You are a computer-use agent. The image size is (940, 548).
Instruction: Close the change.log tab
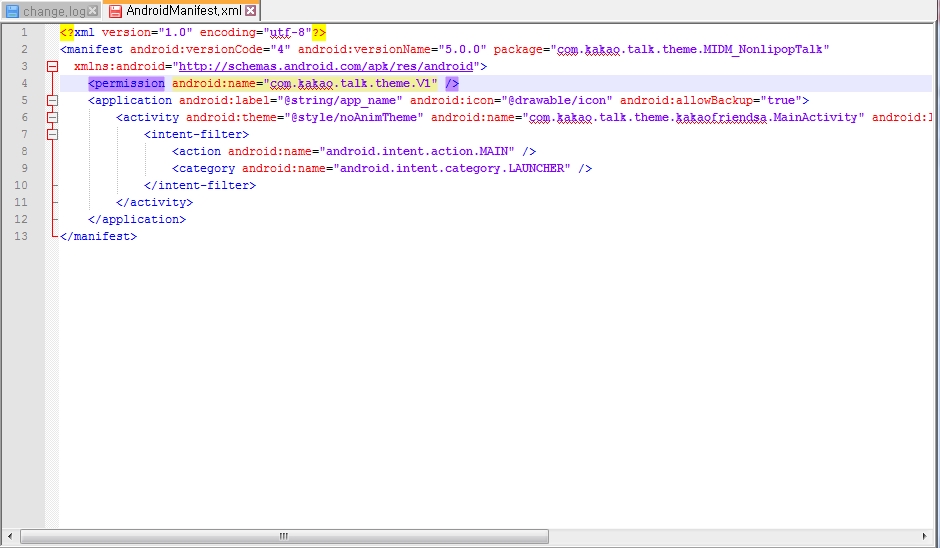pos(93,11)
